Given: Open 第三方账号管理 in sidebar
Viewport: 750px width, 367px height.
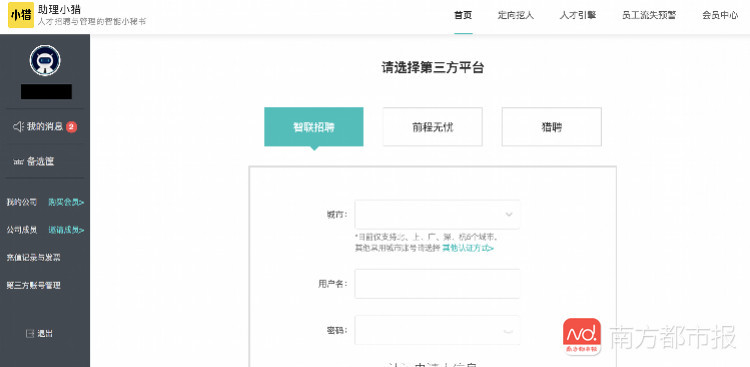Looking at the screenshot, I should point(33,286).
